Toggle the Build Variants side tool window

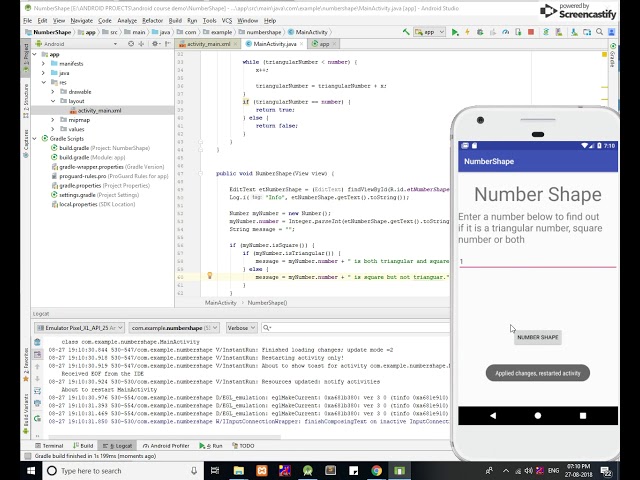click(26, 413)
